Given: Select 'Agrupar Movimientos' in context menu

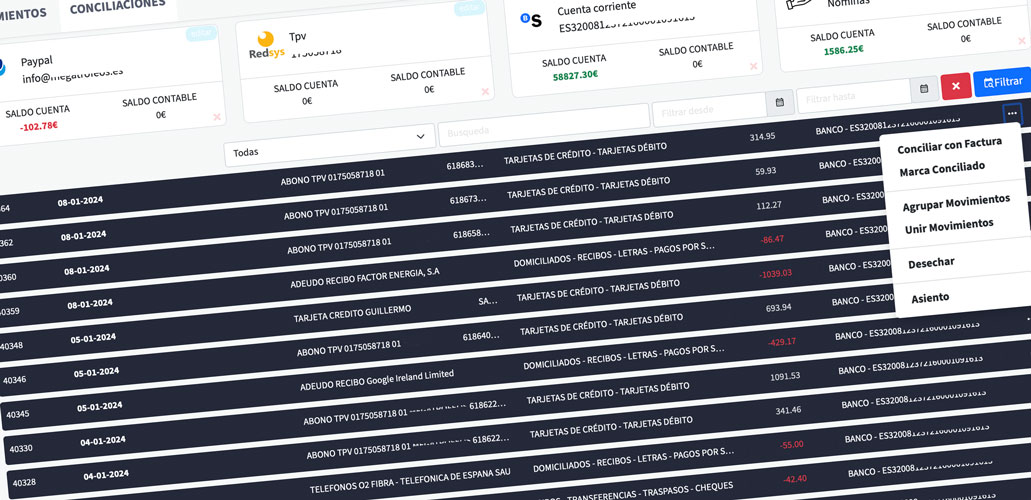Looking at the screenshot, I should coord(956,201).
